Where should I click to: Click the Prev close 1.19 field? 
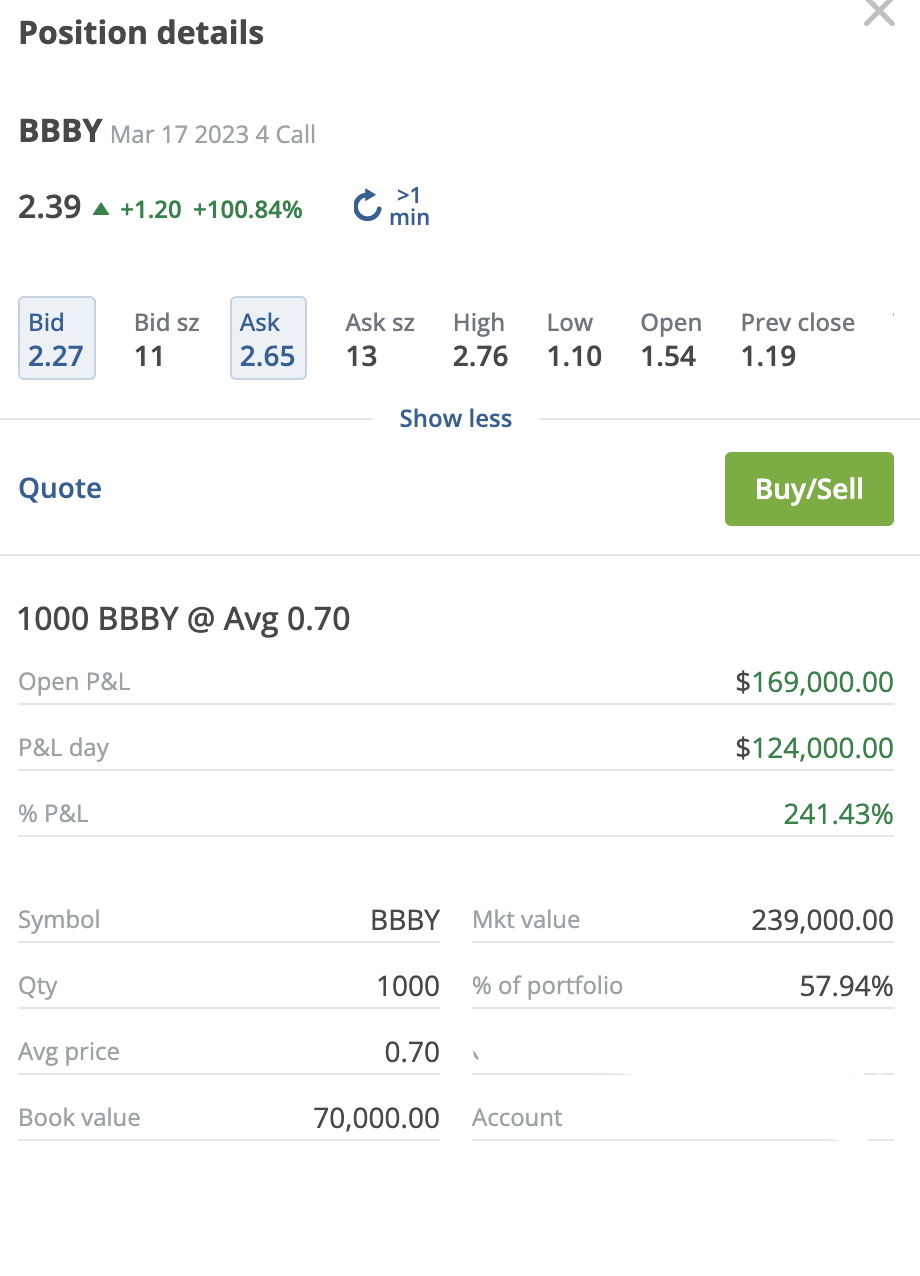pos(797,339)
